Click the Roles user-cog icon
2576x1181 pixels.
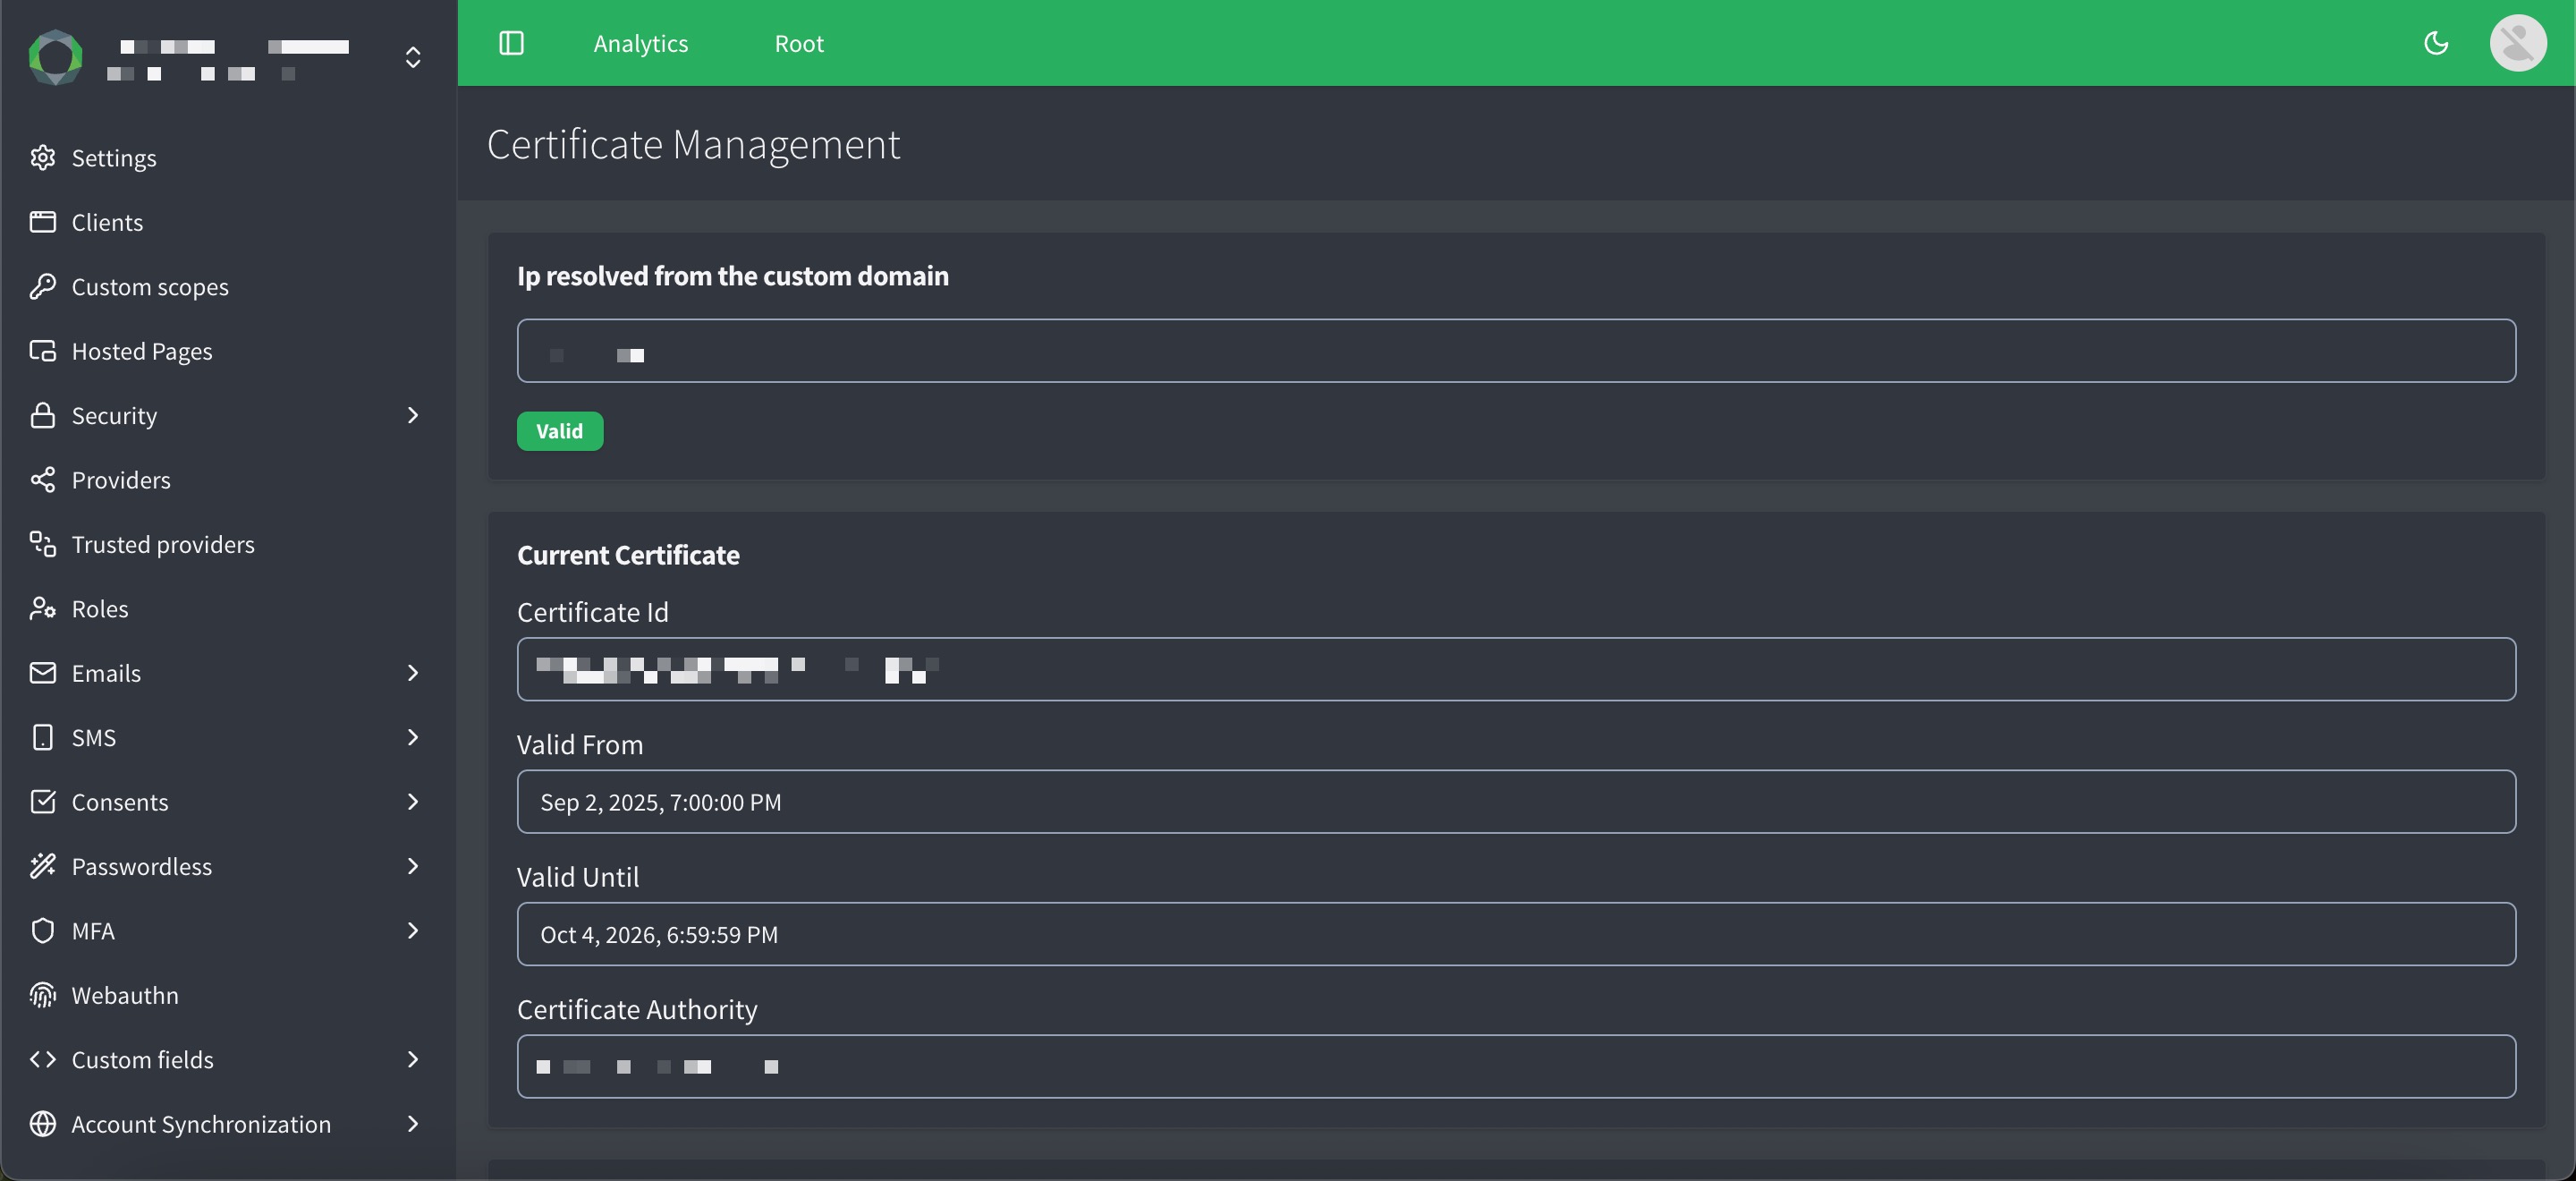click(x=42, y=609)
